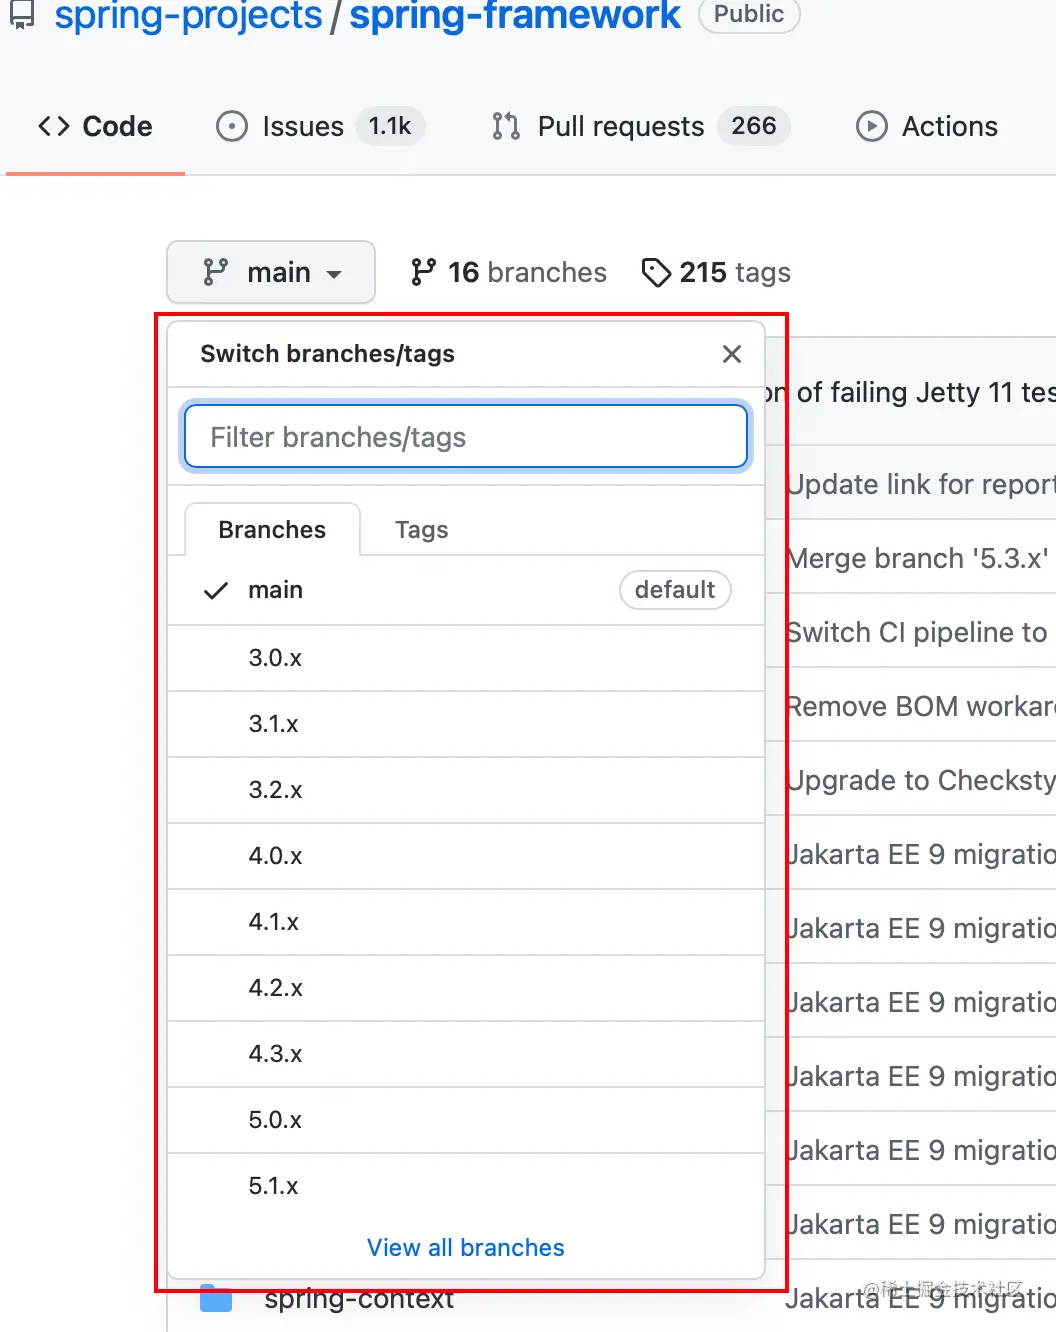Focus the Filter branches/tags field
1056x1332 pixels.
(466, 437)
